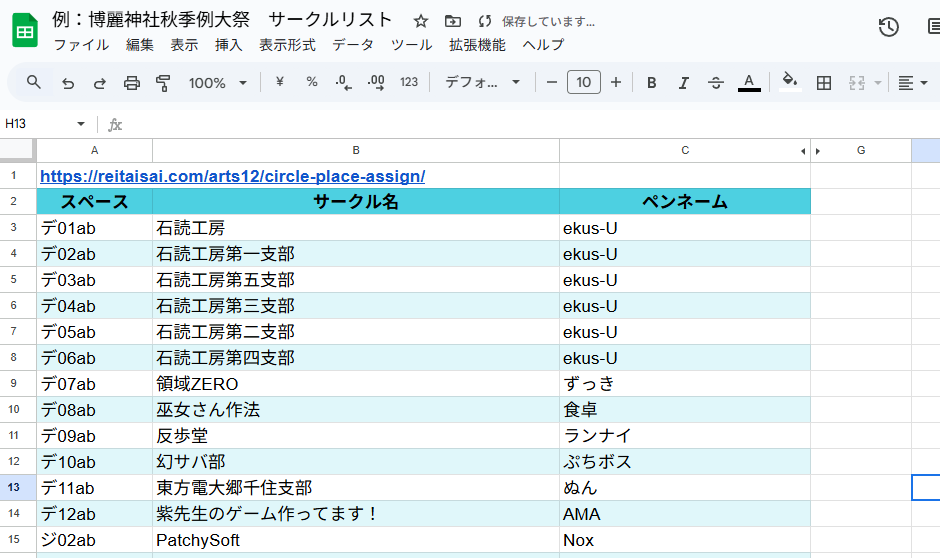
Task: Open the 拡張機能 menu
Action: 477,45
